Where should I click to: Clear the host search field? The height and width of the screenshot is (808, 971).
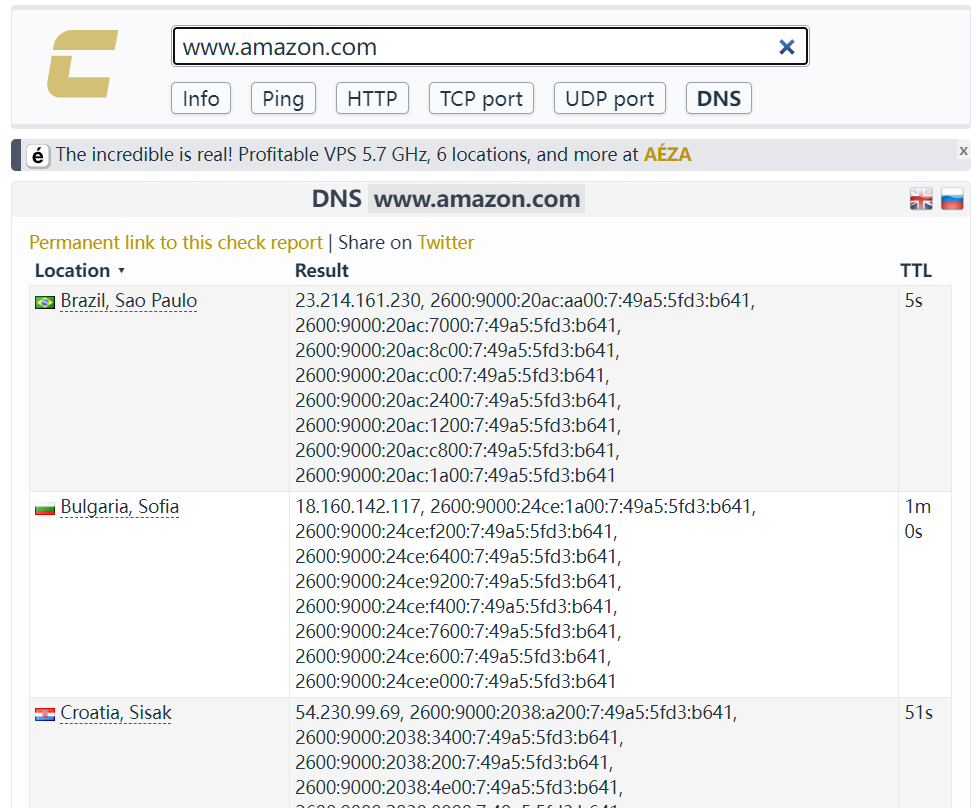point(786,47)
